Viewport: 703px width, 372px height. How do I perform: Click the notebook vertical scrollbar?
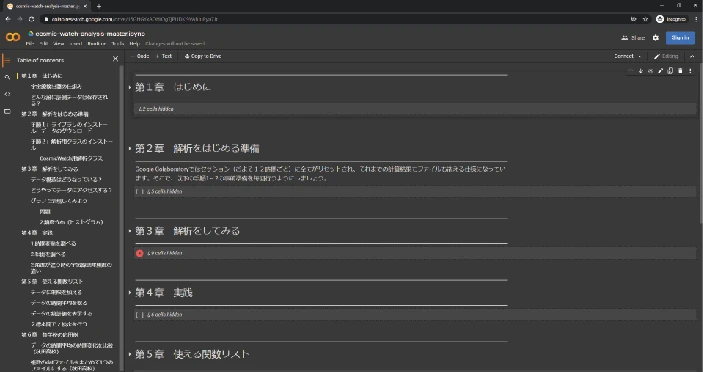point(701,143)
